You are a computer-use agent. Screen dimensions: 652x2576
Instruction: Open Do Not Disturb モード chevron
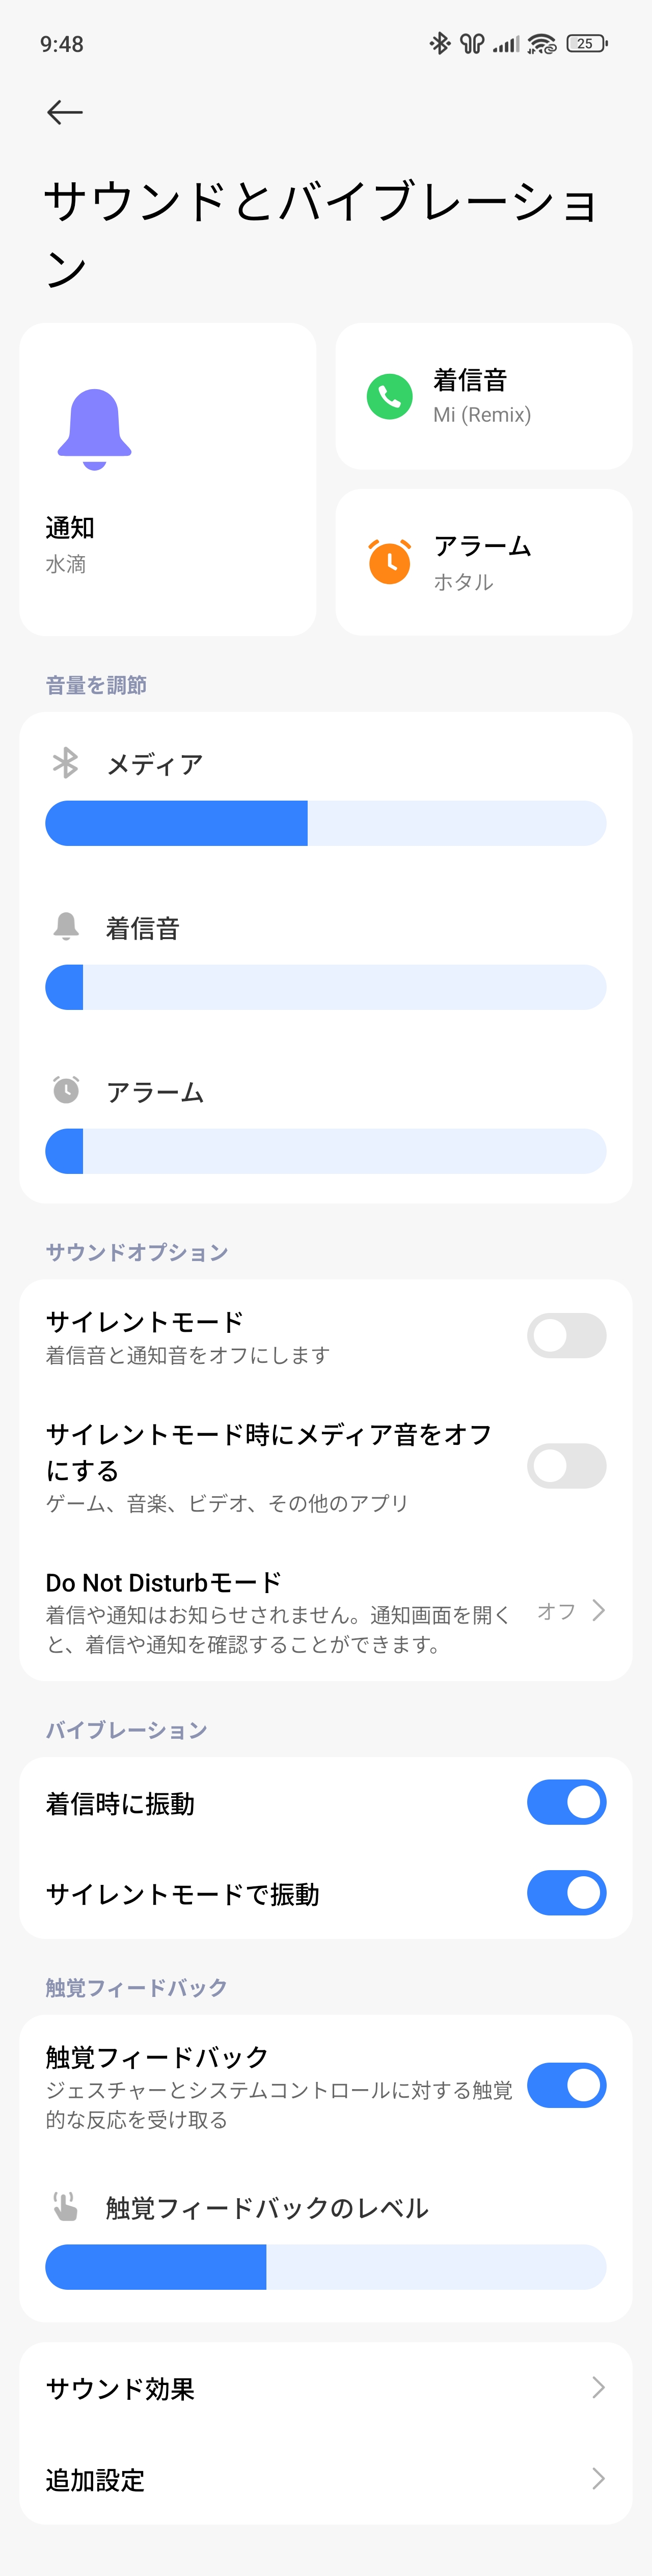pos(598,1610)
